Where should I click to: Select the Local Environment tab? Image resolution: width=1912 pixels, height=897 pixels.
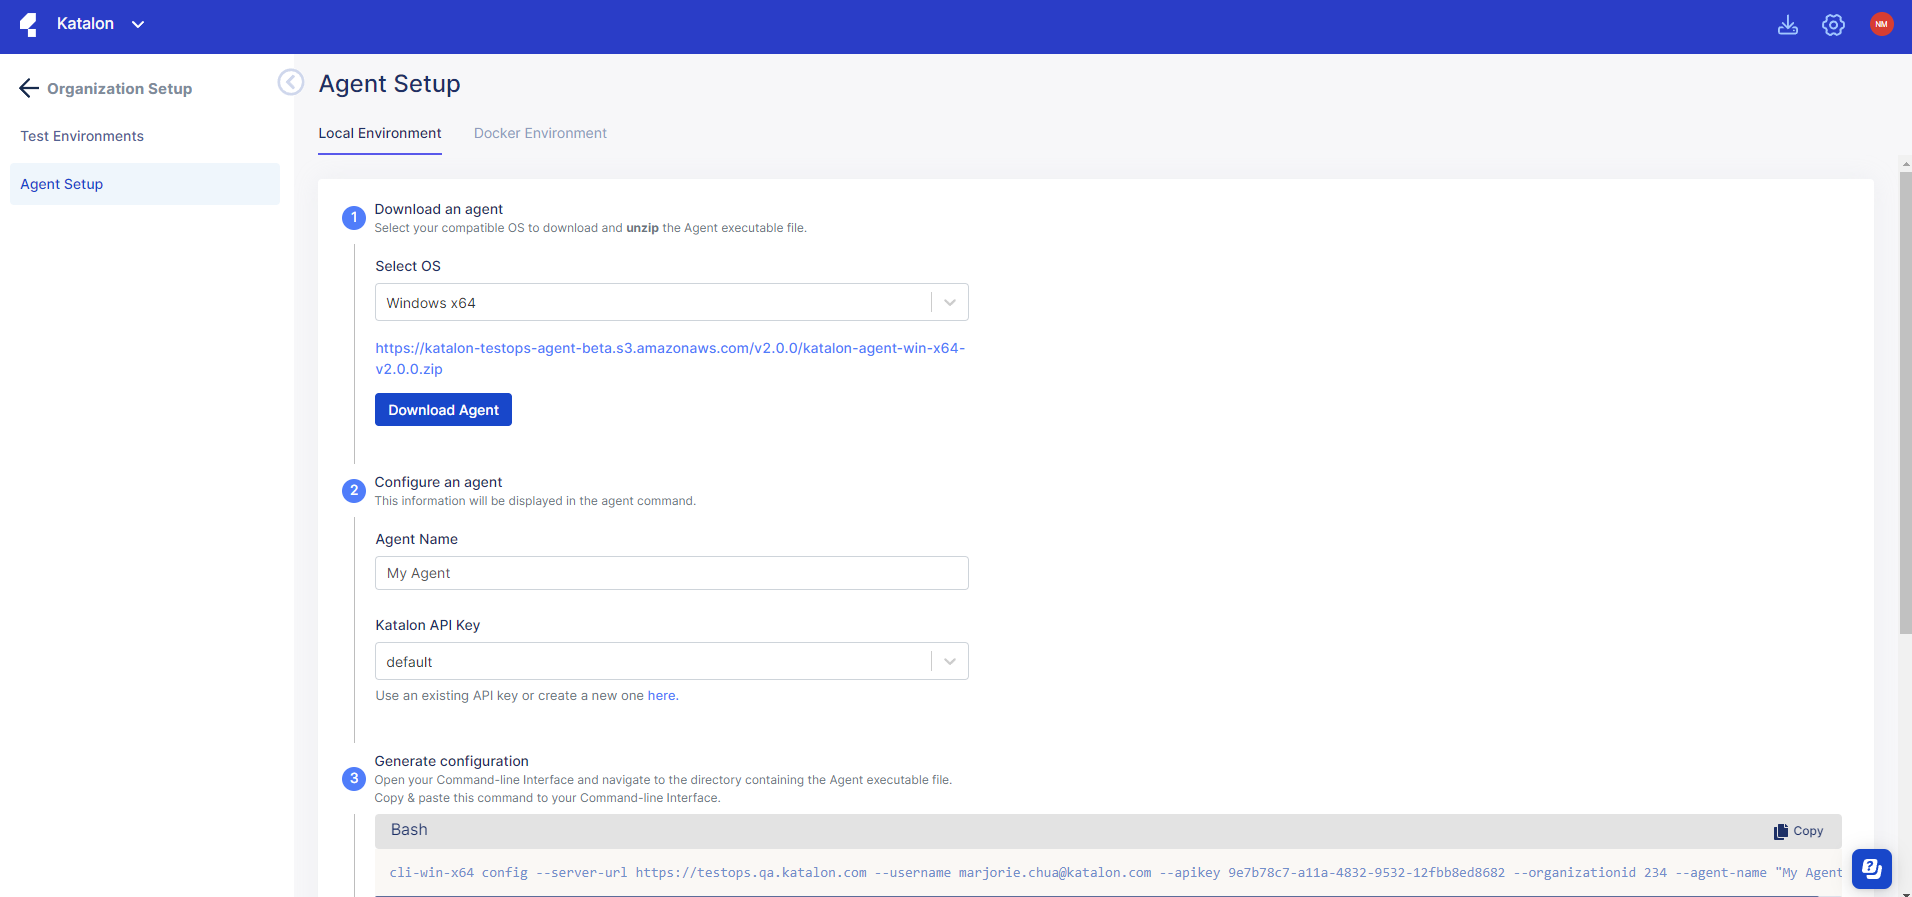(x=379, y=133)
